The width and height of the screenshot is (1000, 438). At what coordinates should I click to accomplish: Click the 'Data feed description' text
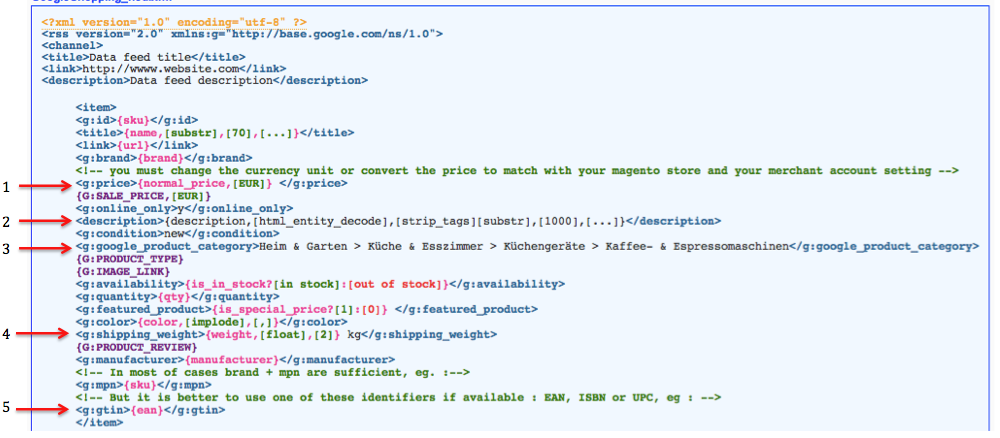pos(200,81)
